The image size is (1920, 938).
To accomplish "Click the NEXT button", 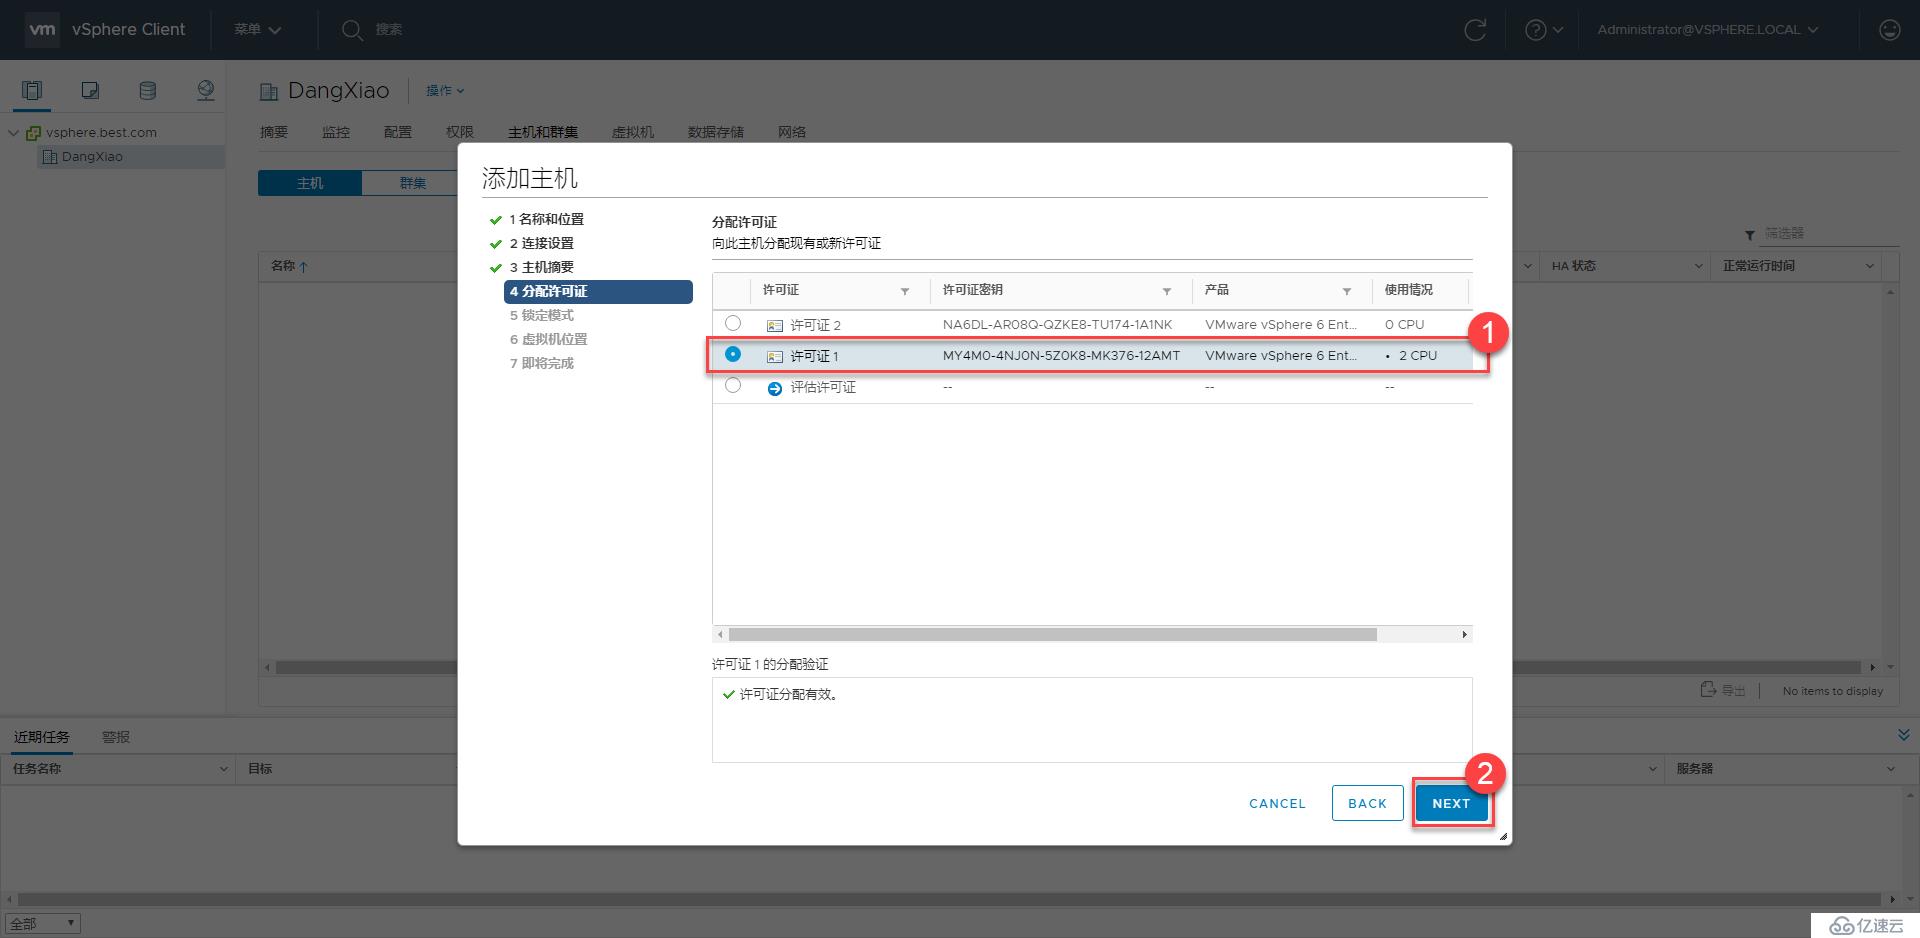I will coord(1451,803).
